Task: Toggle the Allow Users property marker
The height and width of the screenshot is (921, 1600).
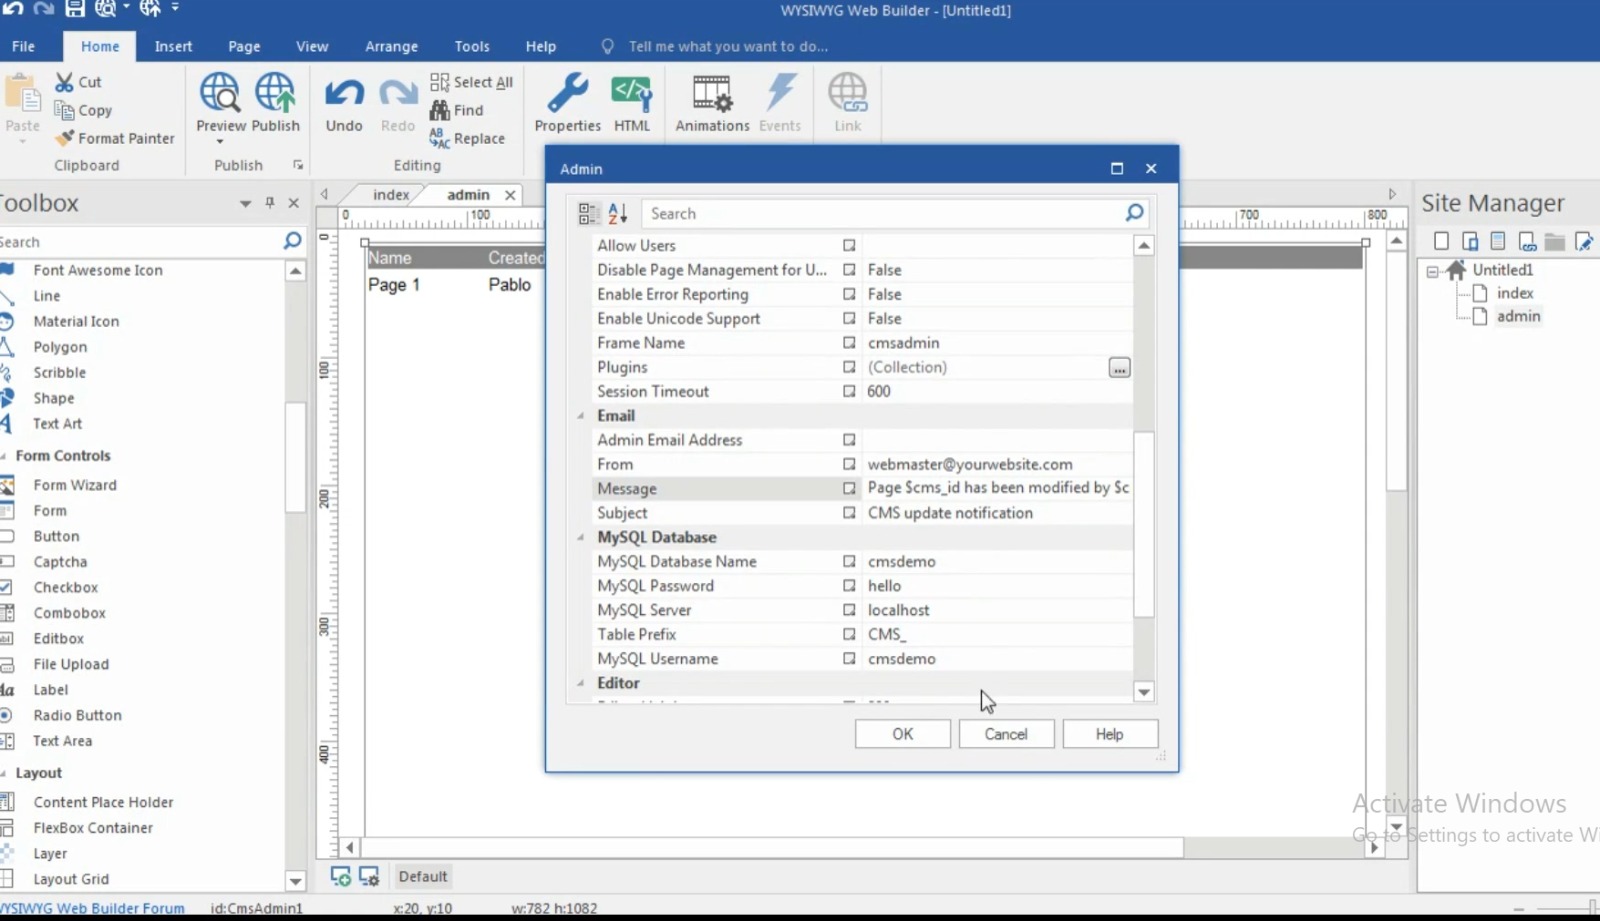Action: pos(849,245)
